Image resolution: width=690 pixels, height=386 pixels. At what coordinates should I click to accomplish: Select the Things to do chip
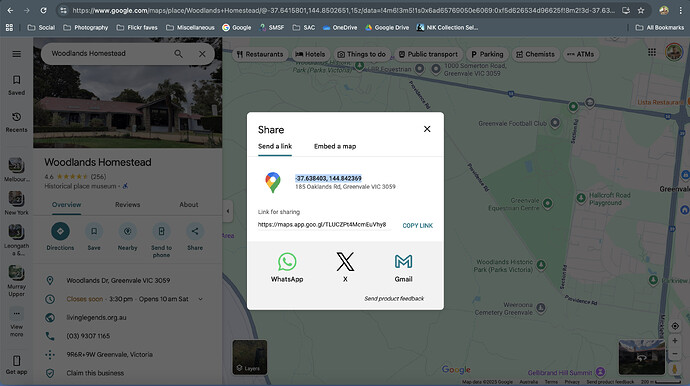[362, 54]
